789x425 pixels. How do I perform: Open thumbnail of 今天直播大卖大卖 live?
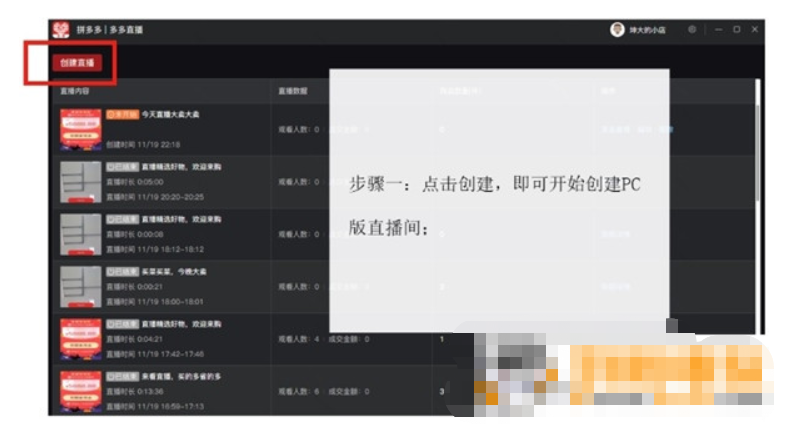(x=81, y=129)
